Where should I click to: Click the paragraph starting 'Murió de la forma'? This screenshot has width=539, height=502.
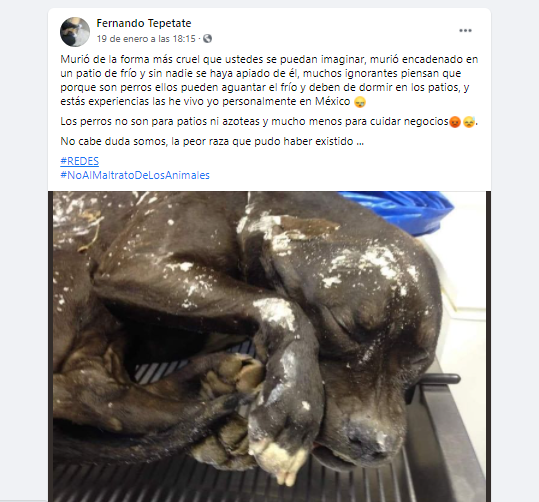click(270, 80)
